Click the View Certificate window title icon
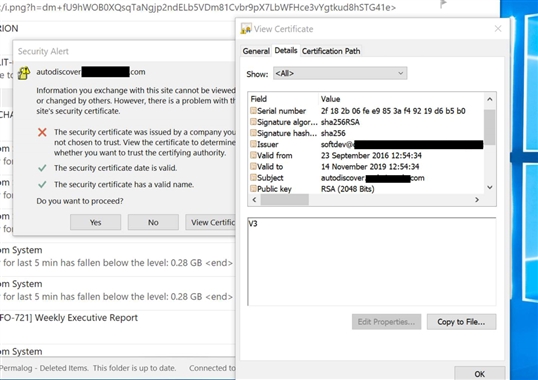This screenshot has height=380, width=538. click(x=246, y=29)
